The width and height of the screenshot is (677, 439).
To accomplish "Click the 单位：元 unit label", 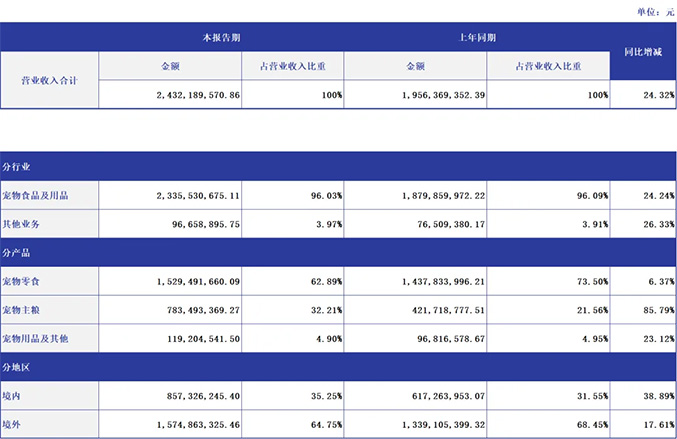I will [653, 10].
